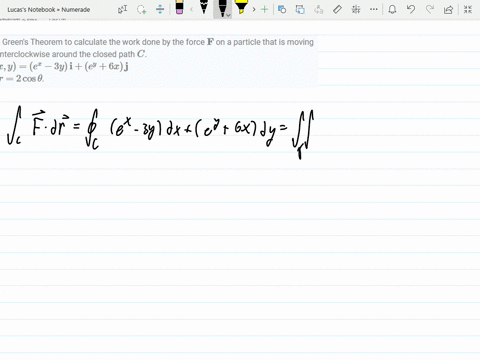Select the active black pen
This screenshot has width=480, height=360.
click(x=221, y=8)
